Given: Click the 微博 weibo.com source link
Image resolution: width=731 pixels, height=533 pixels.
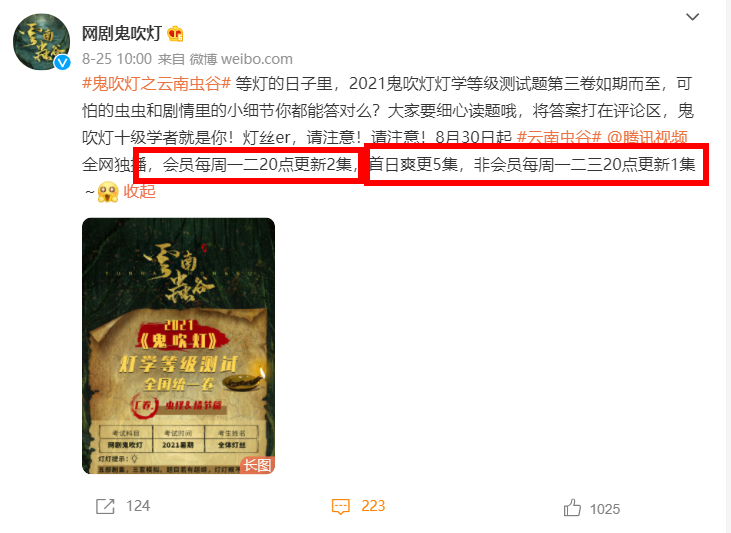Looking at the screenshot, I should pyautogui.click(x=241, y=59).
